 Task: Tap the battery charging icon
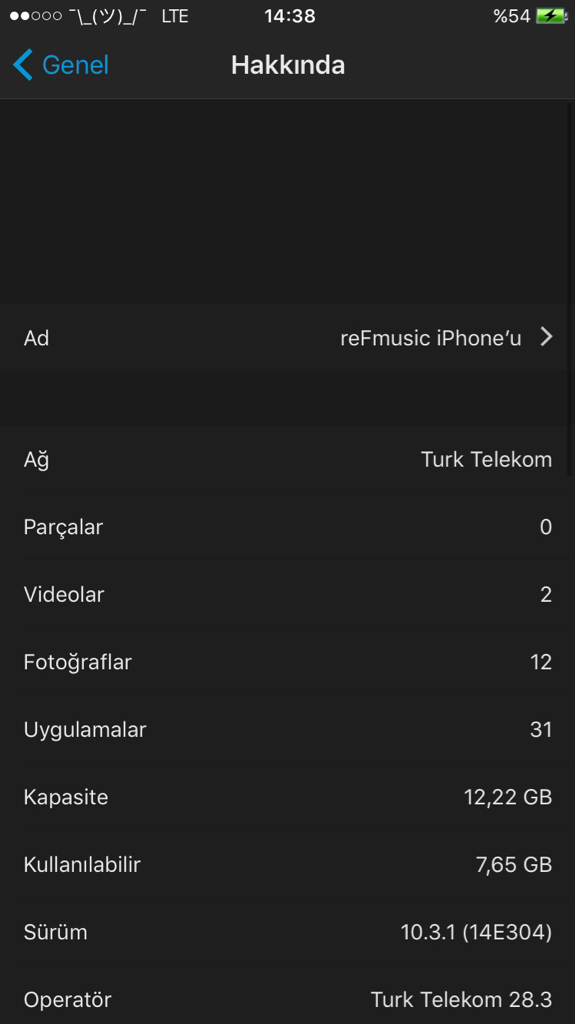(x=551, y=16)
